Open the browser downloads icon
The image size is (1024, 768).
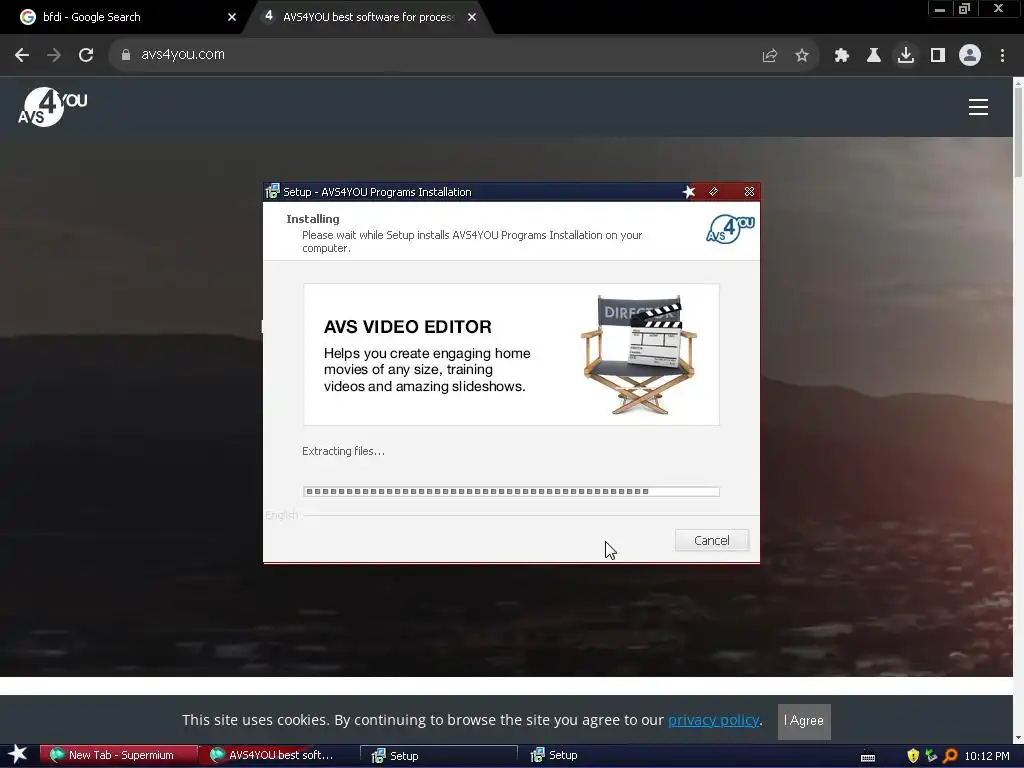click(x=906, y=55)
